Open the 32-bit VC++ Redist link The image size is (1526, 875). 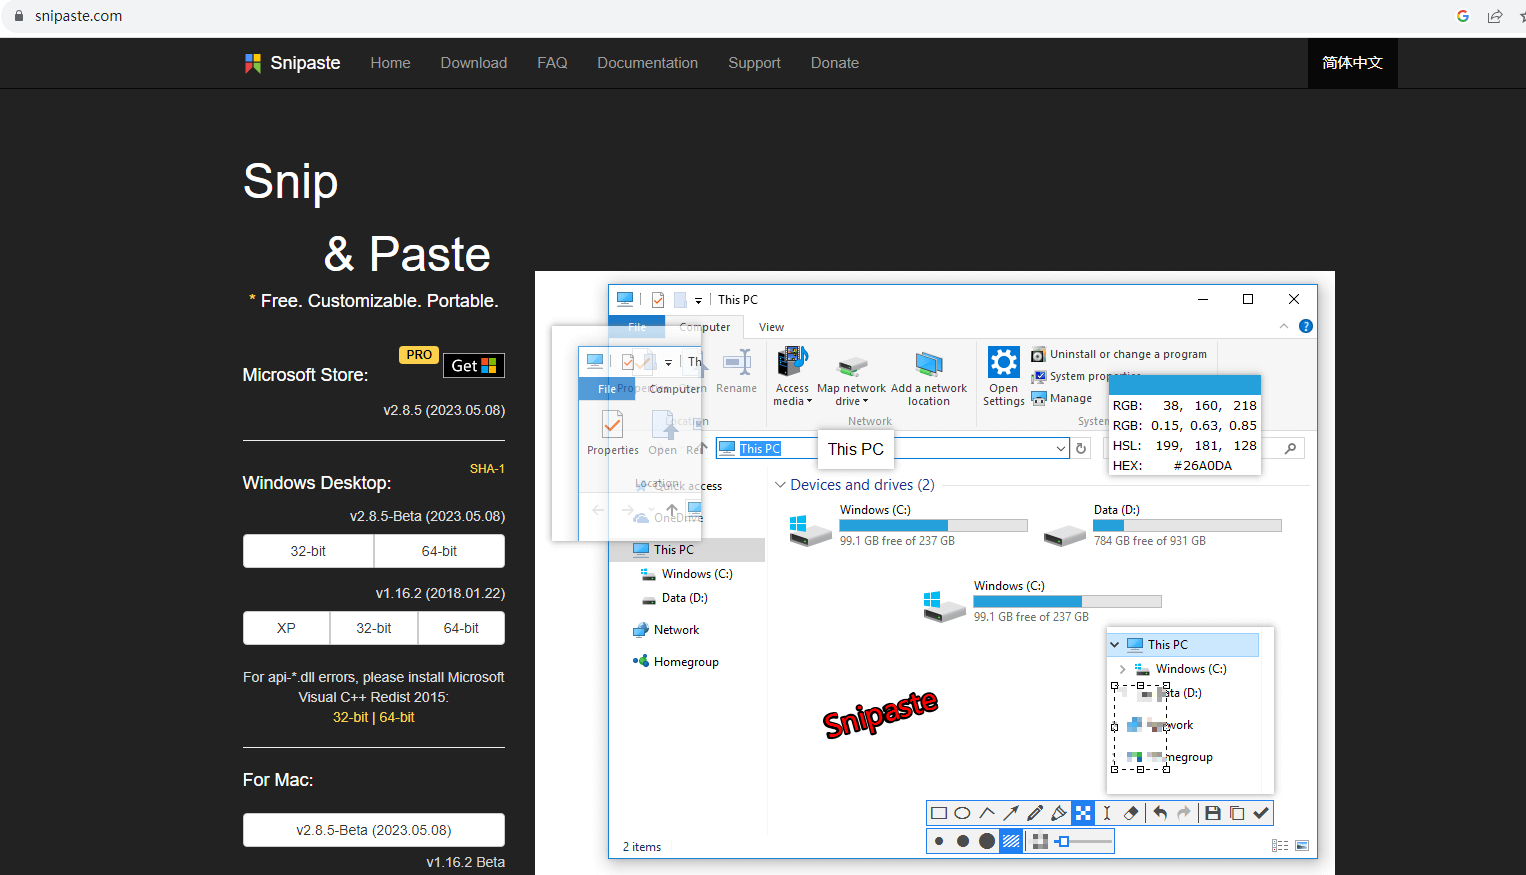coord(350,717)
